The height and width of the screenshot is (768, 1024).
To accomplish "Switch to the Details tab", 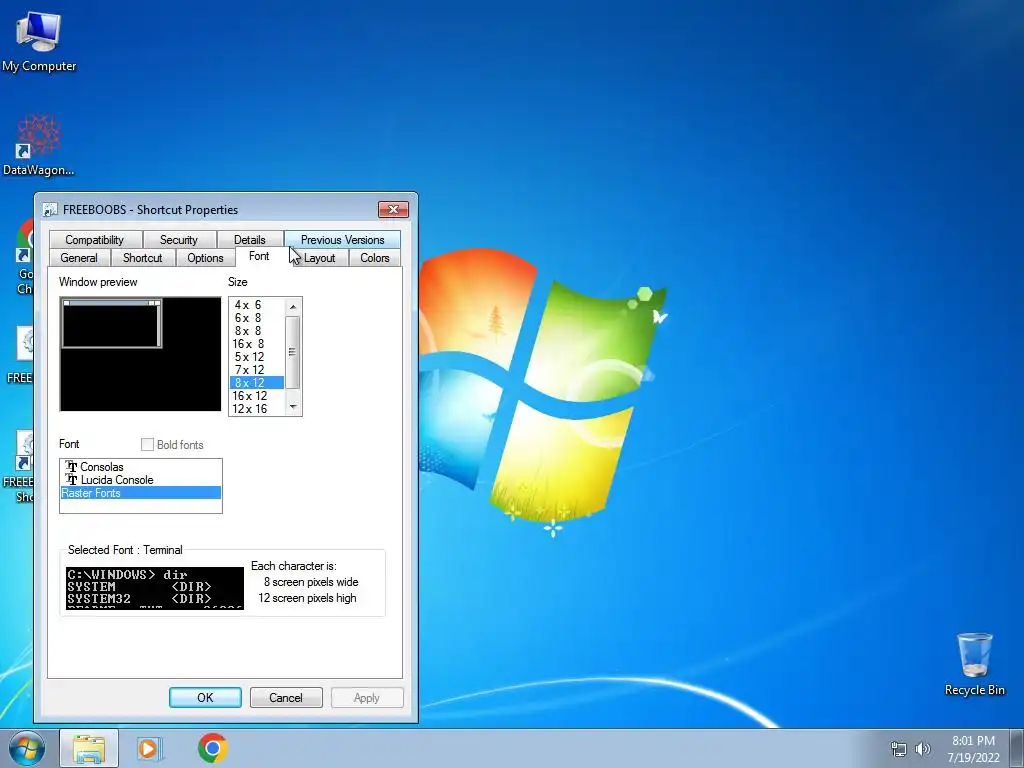I will (x=249, y=240).
